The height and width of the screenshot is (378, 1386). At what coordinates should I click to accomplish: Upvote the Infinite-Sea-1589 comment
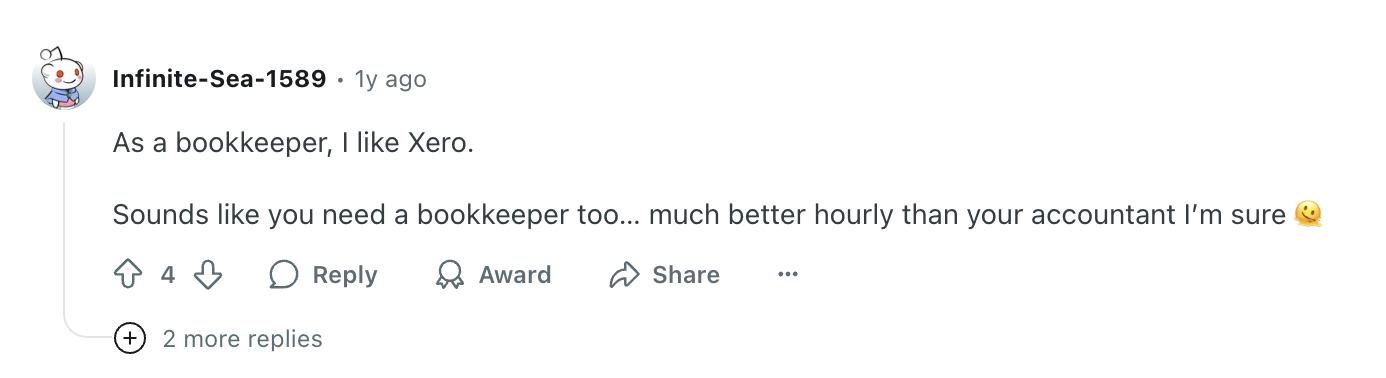pyautogui.click(x=129, y=275)
